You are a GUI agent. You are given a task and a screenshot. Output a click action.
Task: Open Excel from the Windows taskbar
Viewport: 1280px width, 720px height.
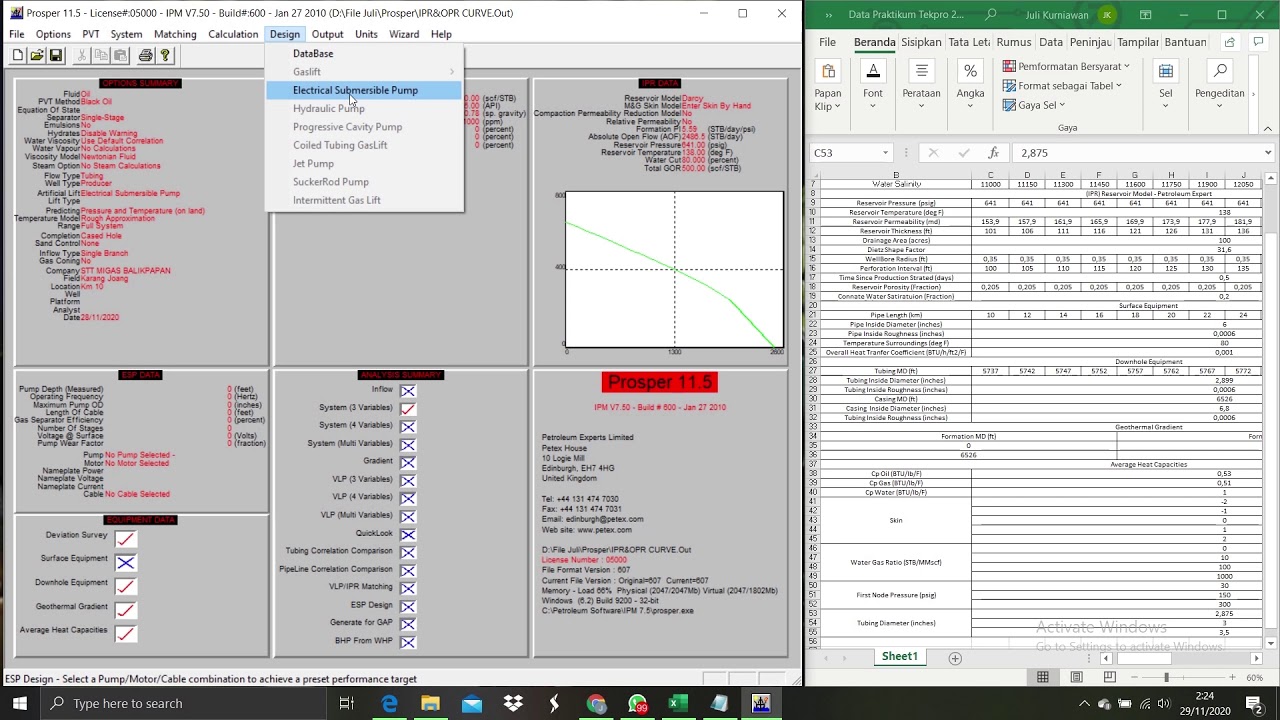(677, 703)
